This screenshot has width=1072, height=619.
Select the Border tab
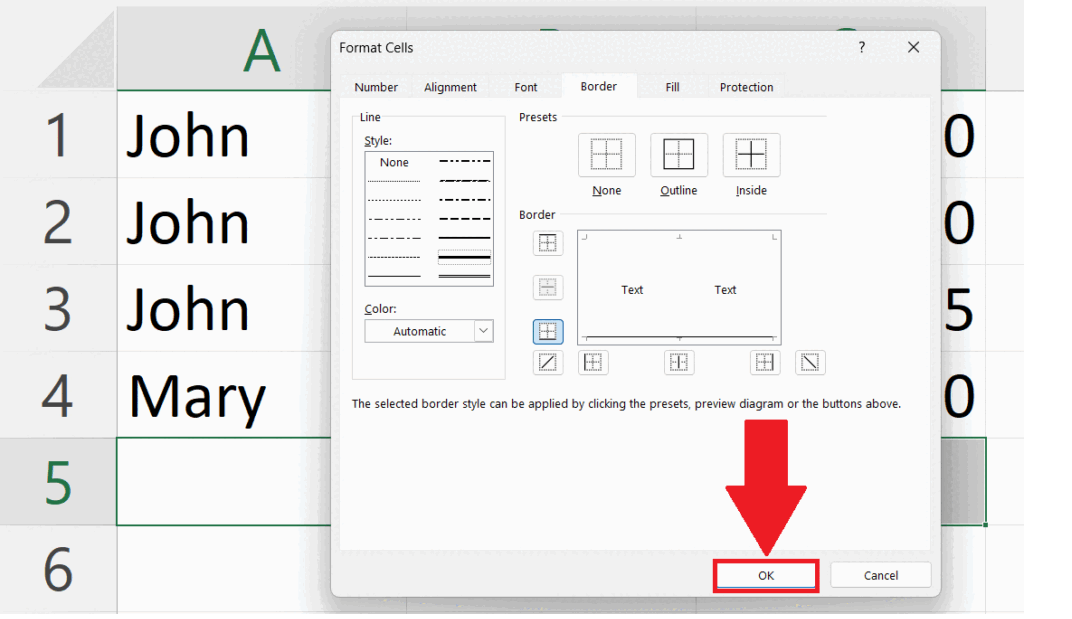[599, 86]
